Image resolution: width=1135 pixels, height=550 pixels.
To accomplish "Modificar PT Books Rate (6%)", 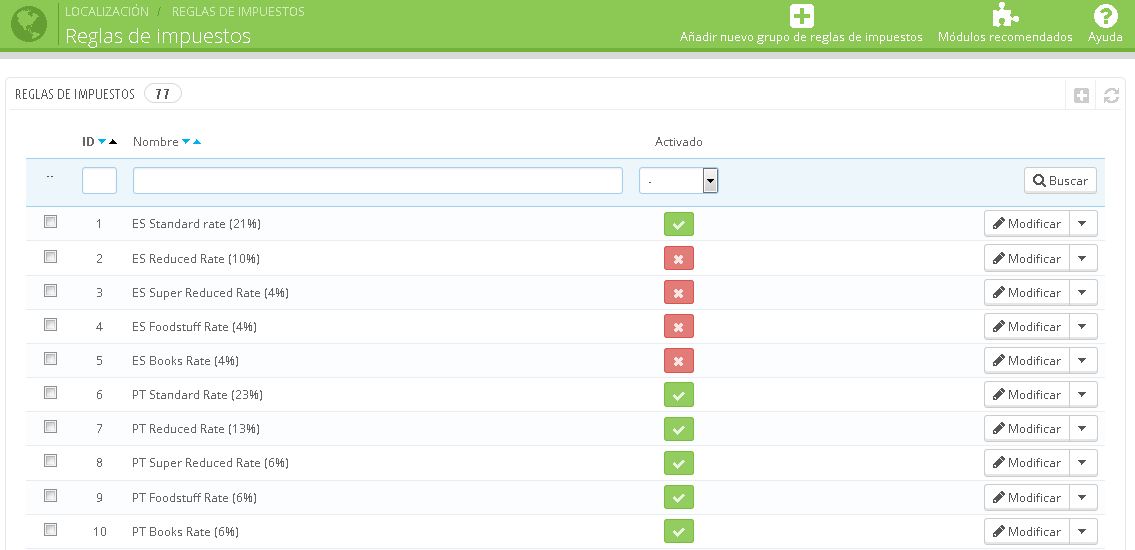I will tap(1026, 531).
